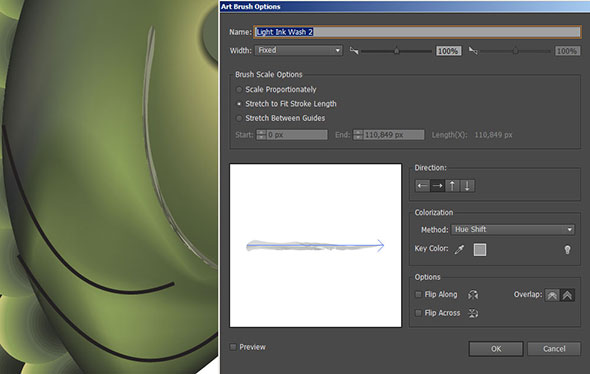Screen dimensions: 590x374
Task: Select Scale Proportionately radio option
Action: click(239, 90)
